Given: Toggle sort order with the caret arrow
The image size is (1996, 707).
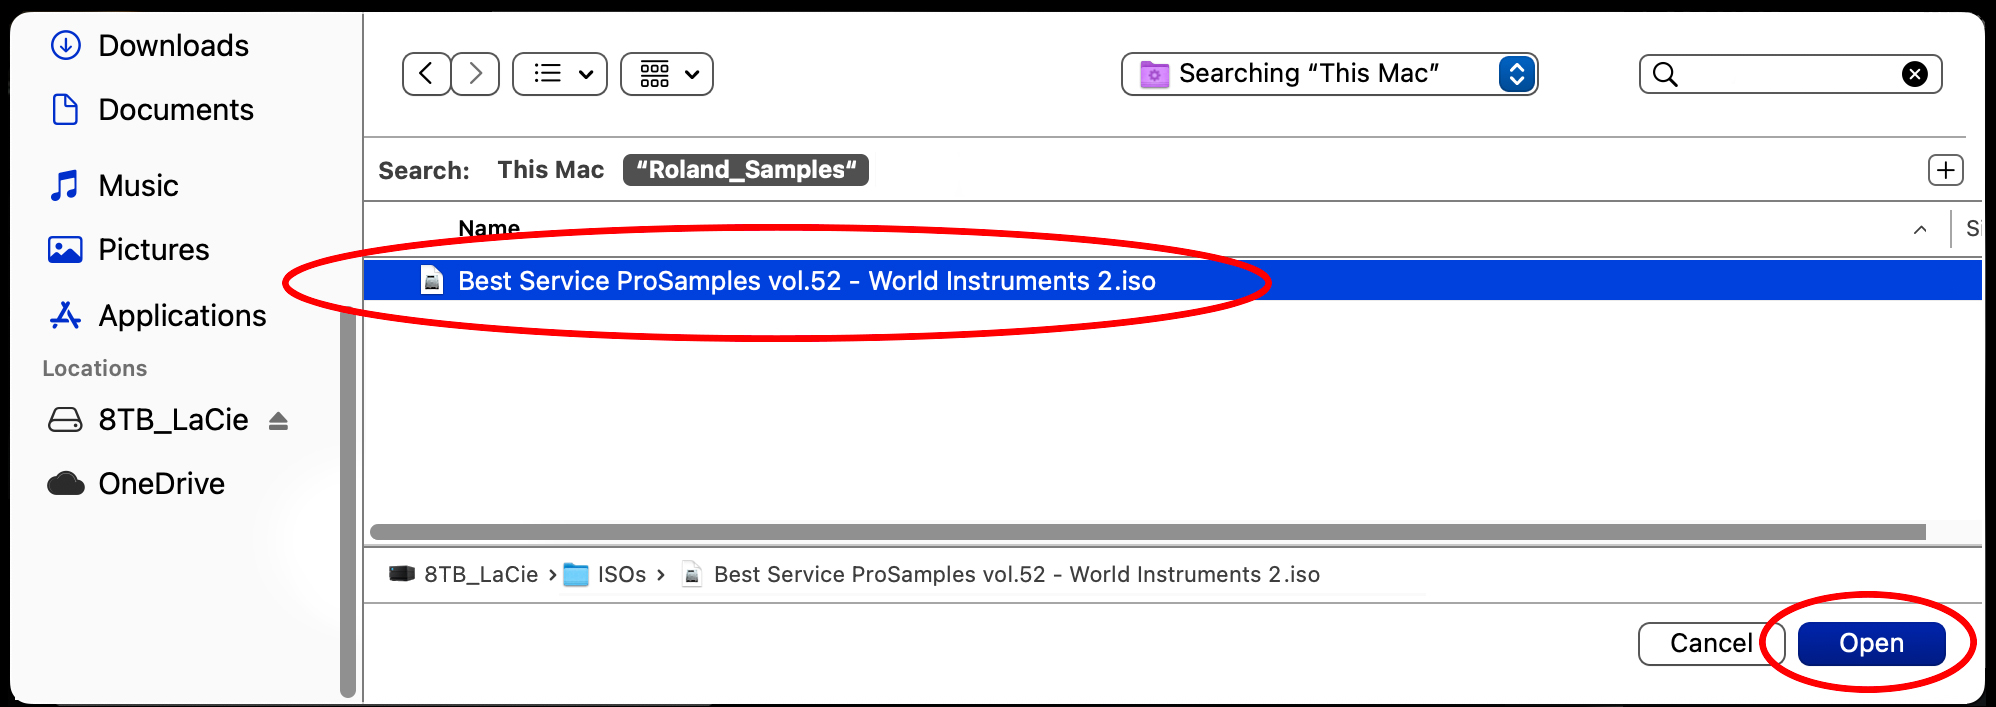Looking at the screenshot, I should 1920,229.
